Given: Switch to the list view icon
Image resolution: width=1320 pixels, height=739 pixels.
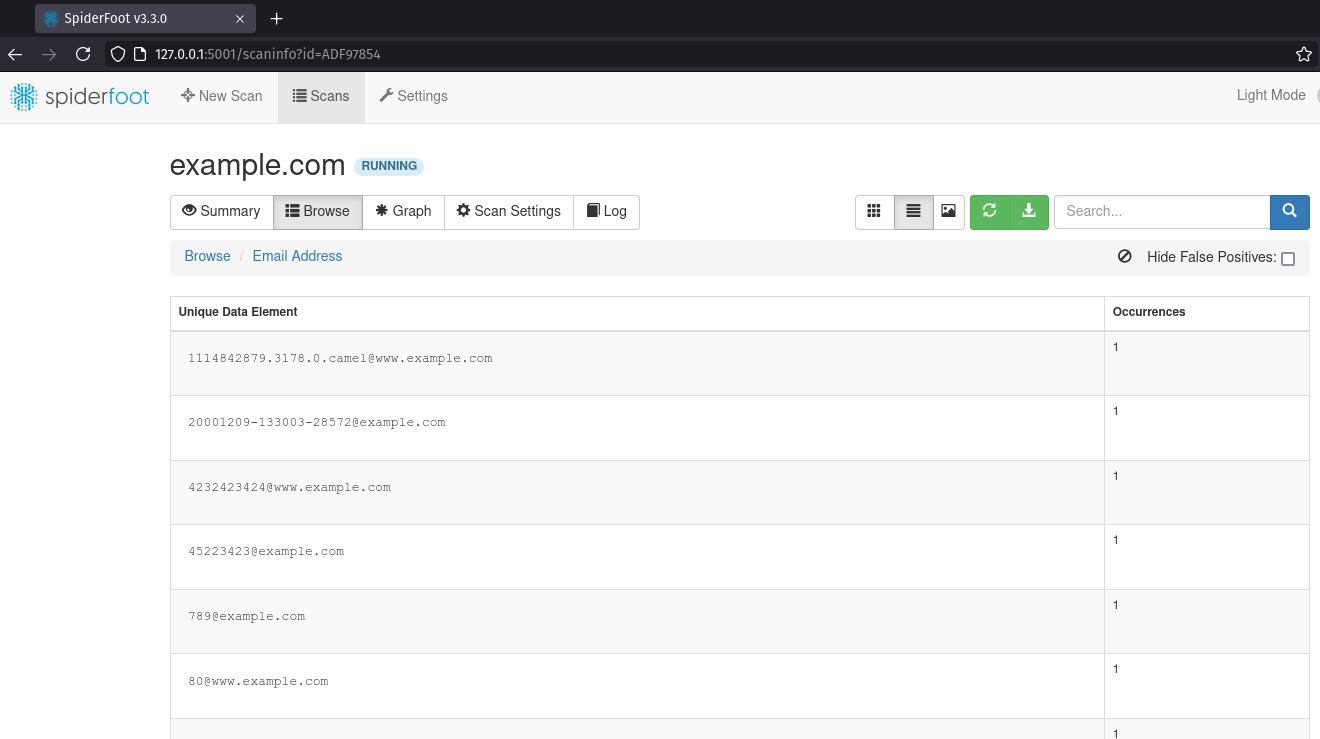Looking at the screenshot, I should tap(913, 212).
